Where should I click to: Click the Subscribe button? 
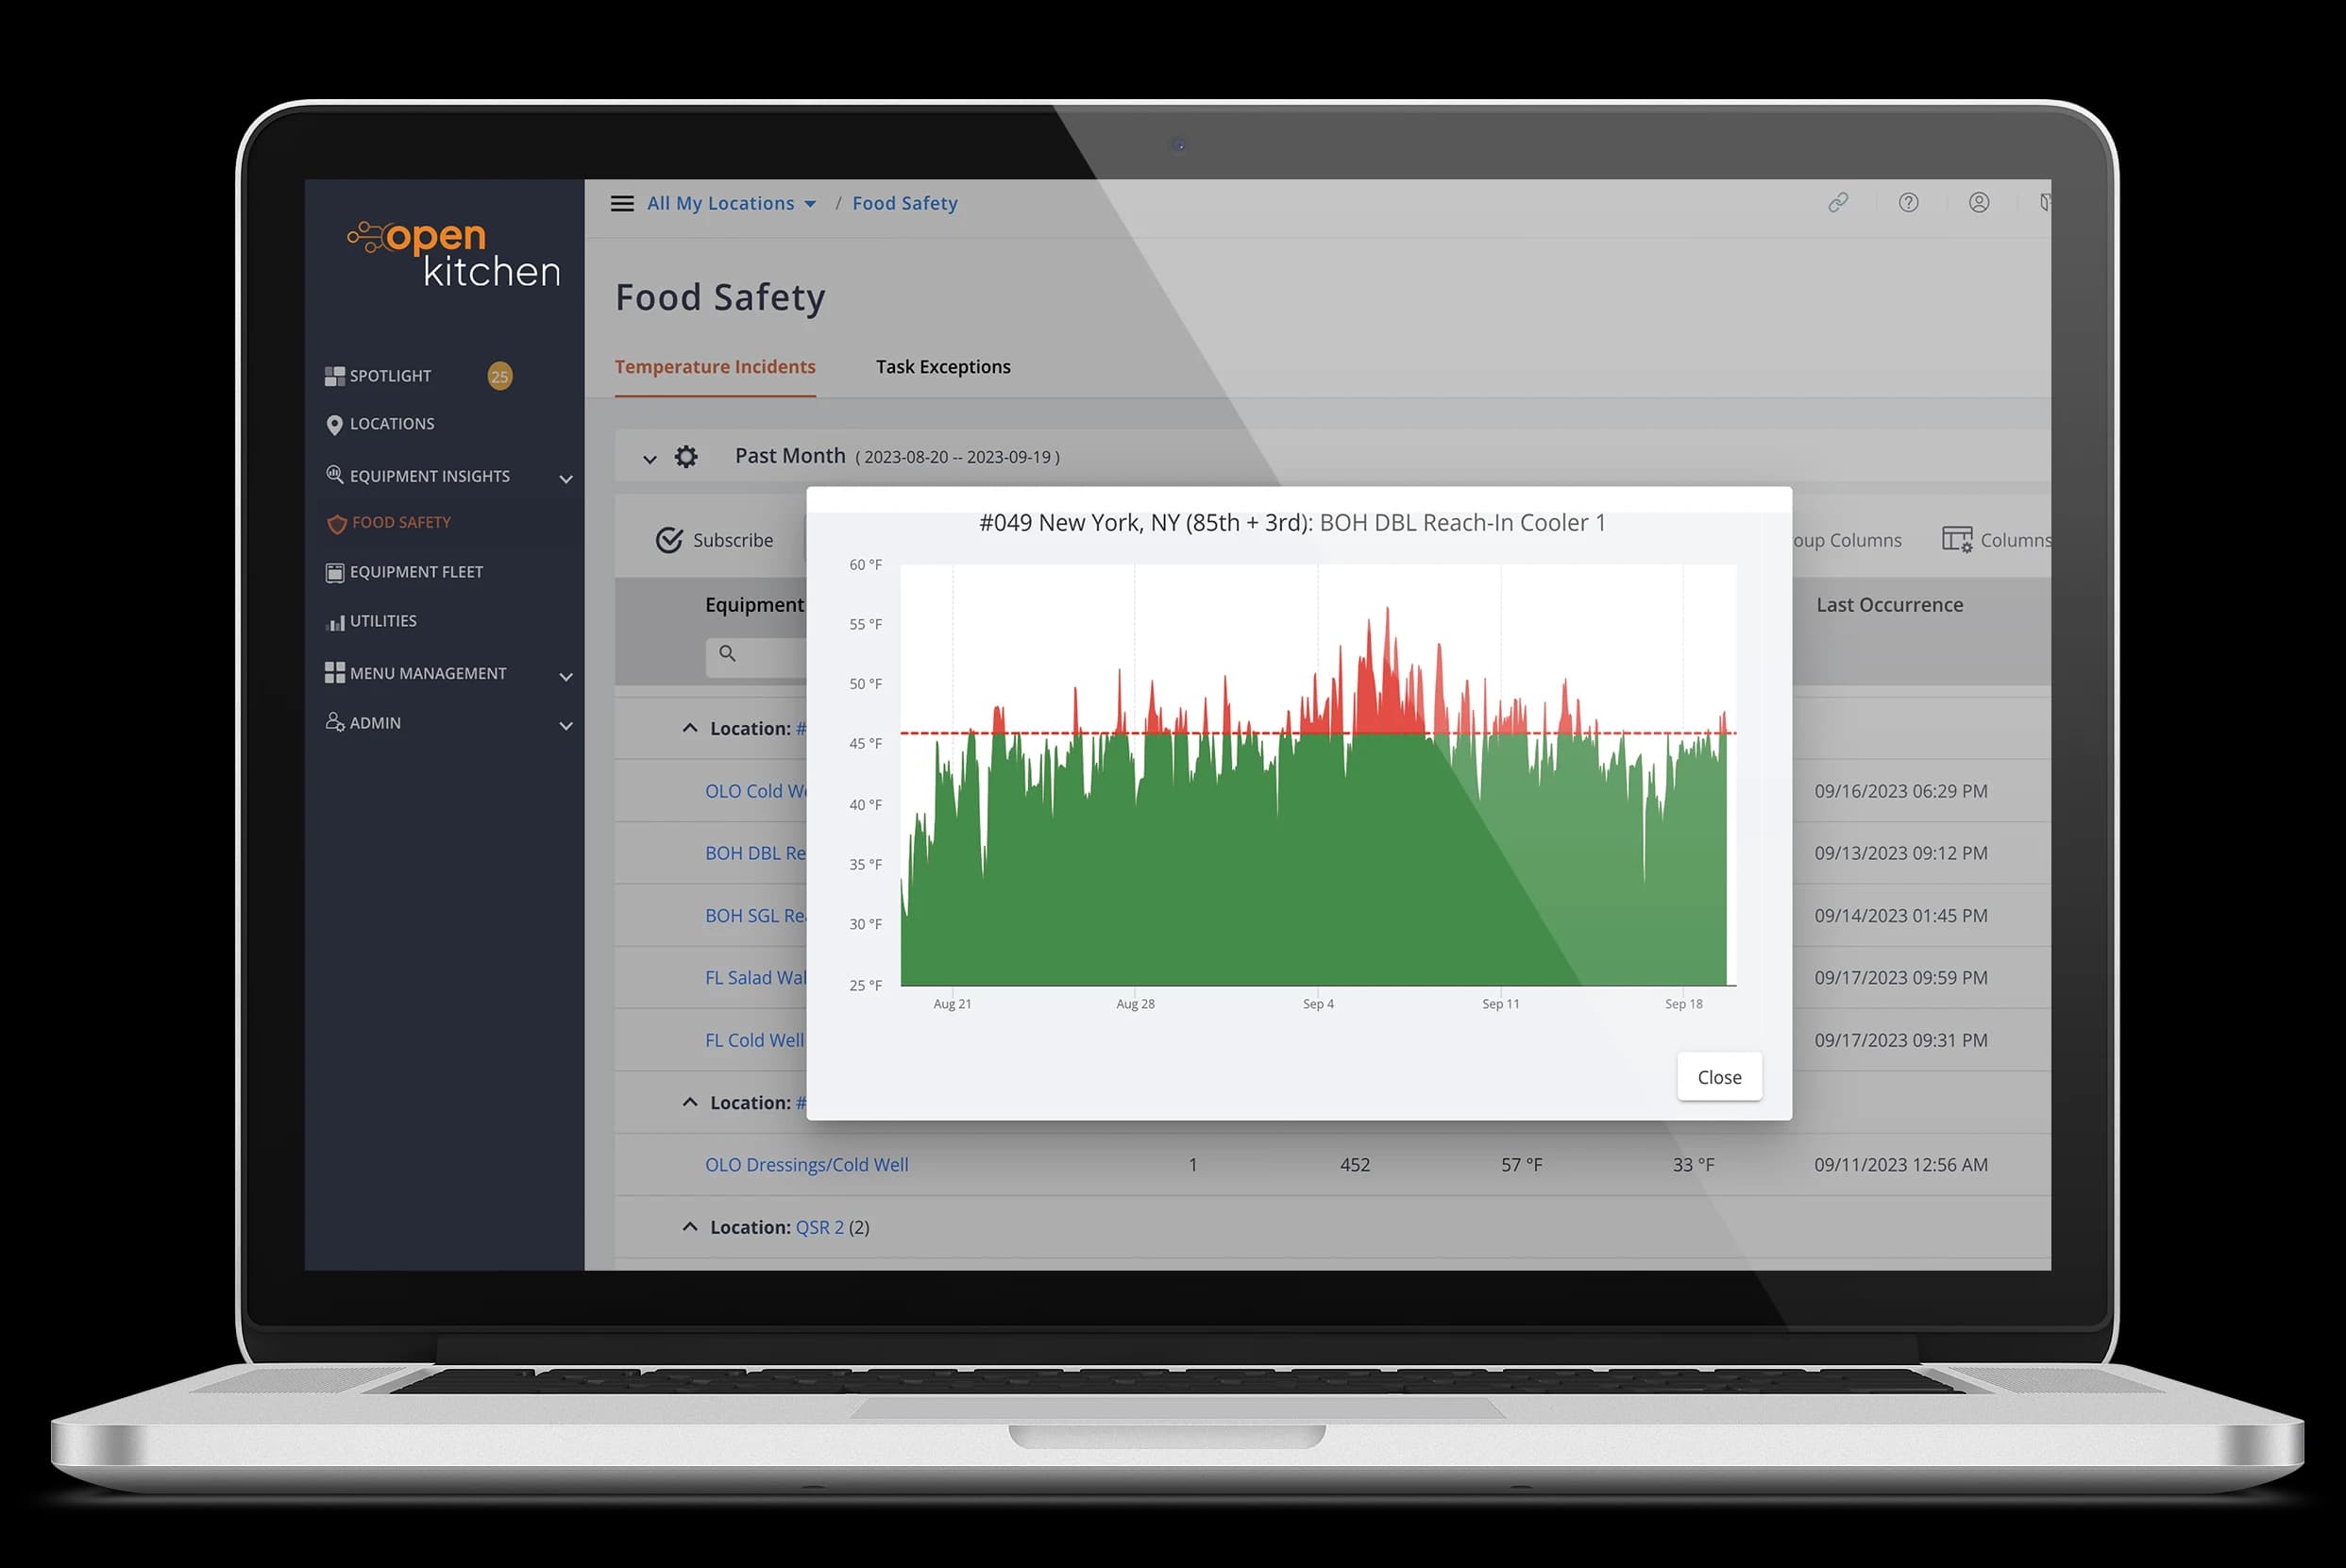click(x=715, y=540)
